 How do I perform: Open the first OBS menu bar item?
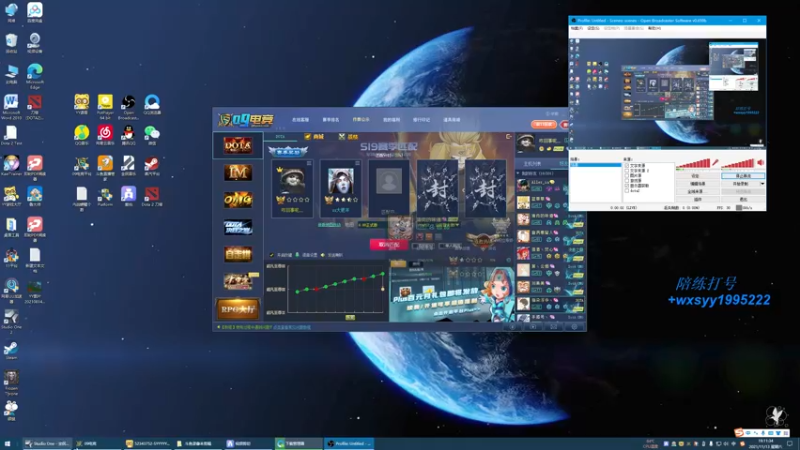click(x=577, y=29)
